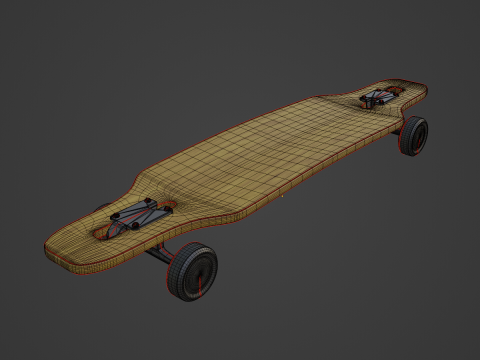Select the far rear wheel
480x360 pixels.
coord(413,136)
